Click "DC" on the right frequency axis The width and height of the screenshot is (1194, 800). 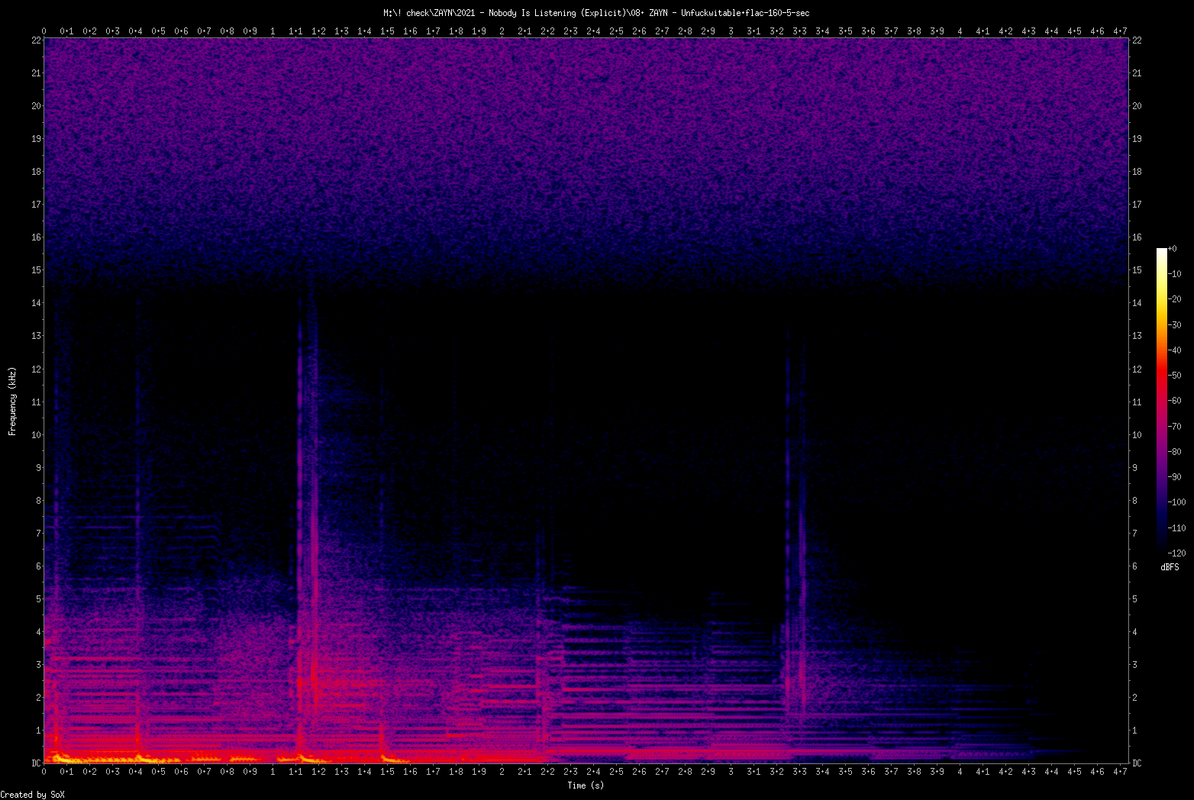point(1137,763)
